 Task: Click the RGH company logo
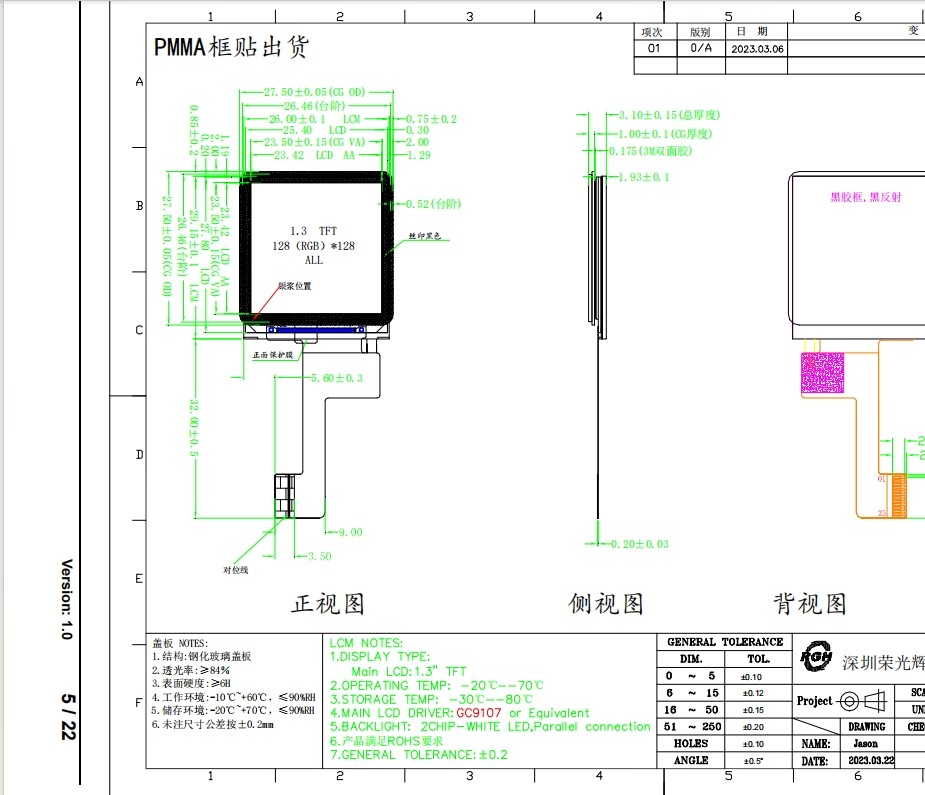817,659
